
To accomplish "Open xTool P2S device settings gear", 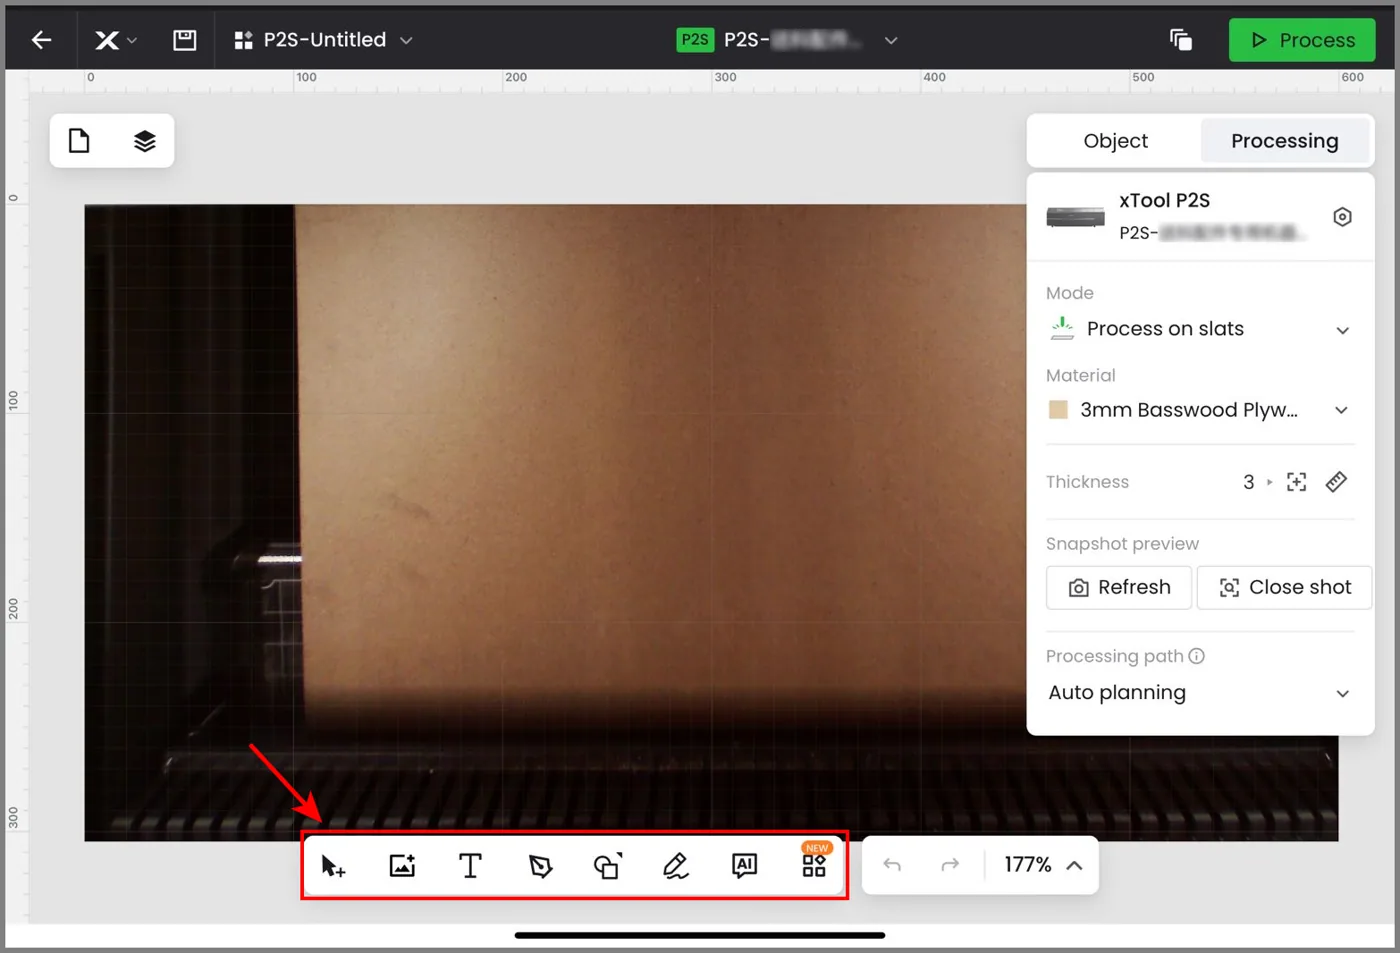I will 1342,217.
